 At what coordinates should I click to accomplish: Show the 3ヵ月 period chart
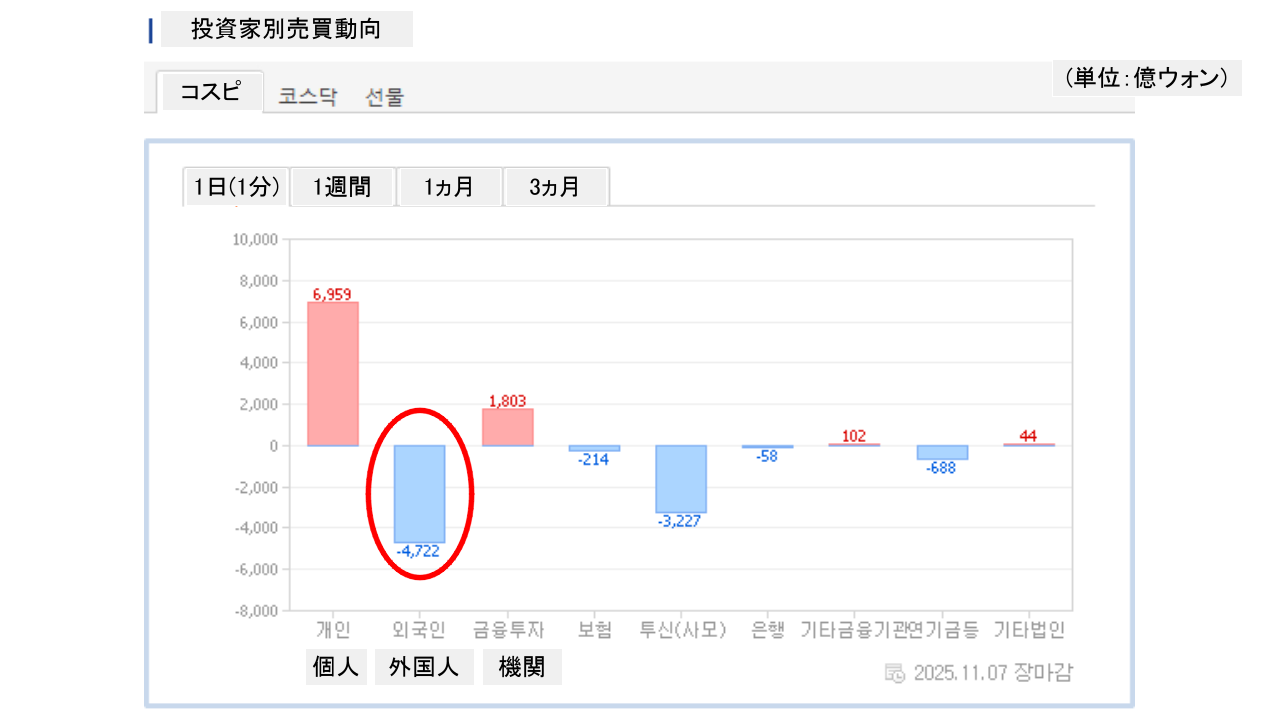556,187
